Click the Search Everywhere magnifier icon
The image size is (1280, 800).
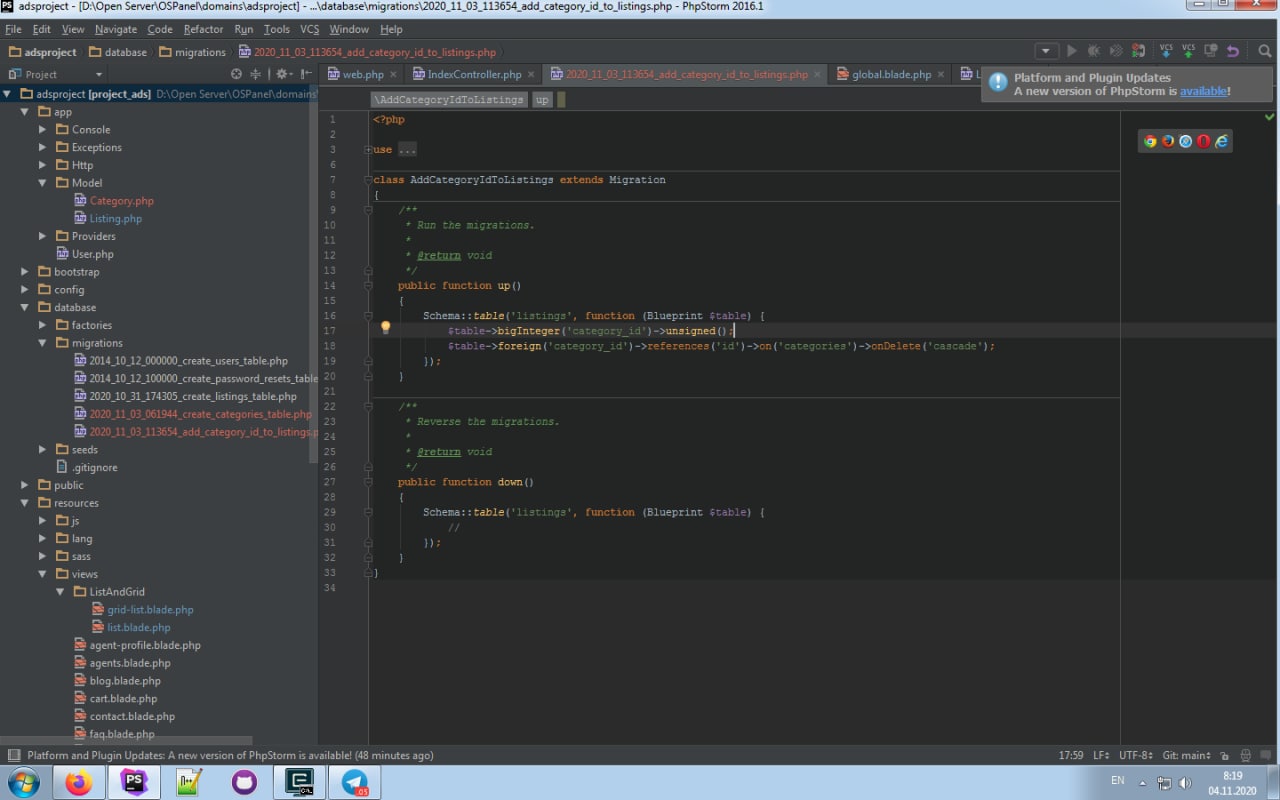[x=1264, y=51]
